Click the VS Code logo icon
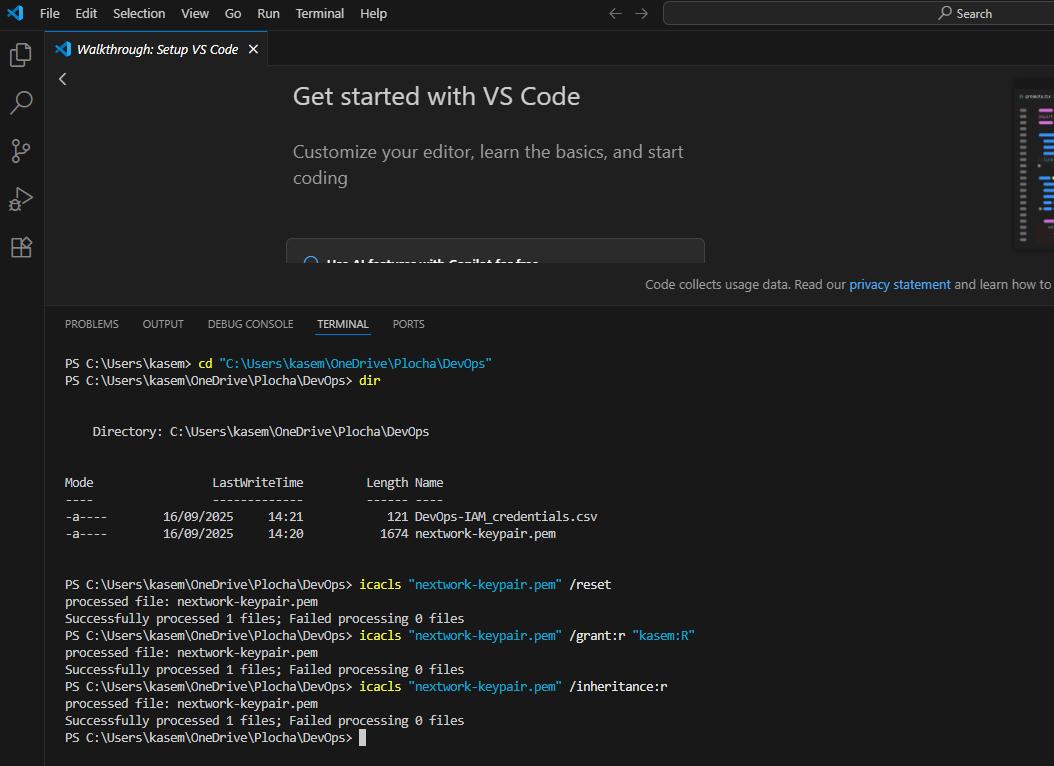The image size is (1054, 766). pyautogui.click(x=15, y=13)
